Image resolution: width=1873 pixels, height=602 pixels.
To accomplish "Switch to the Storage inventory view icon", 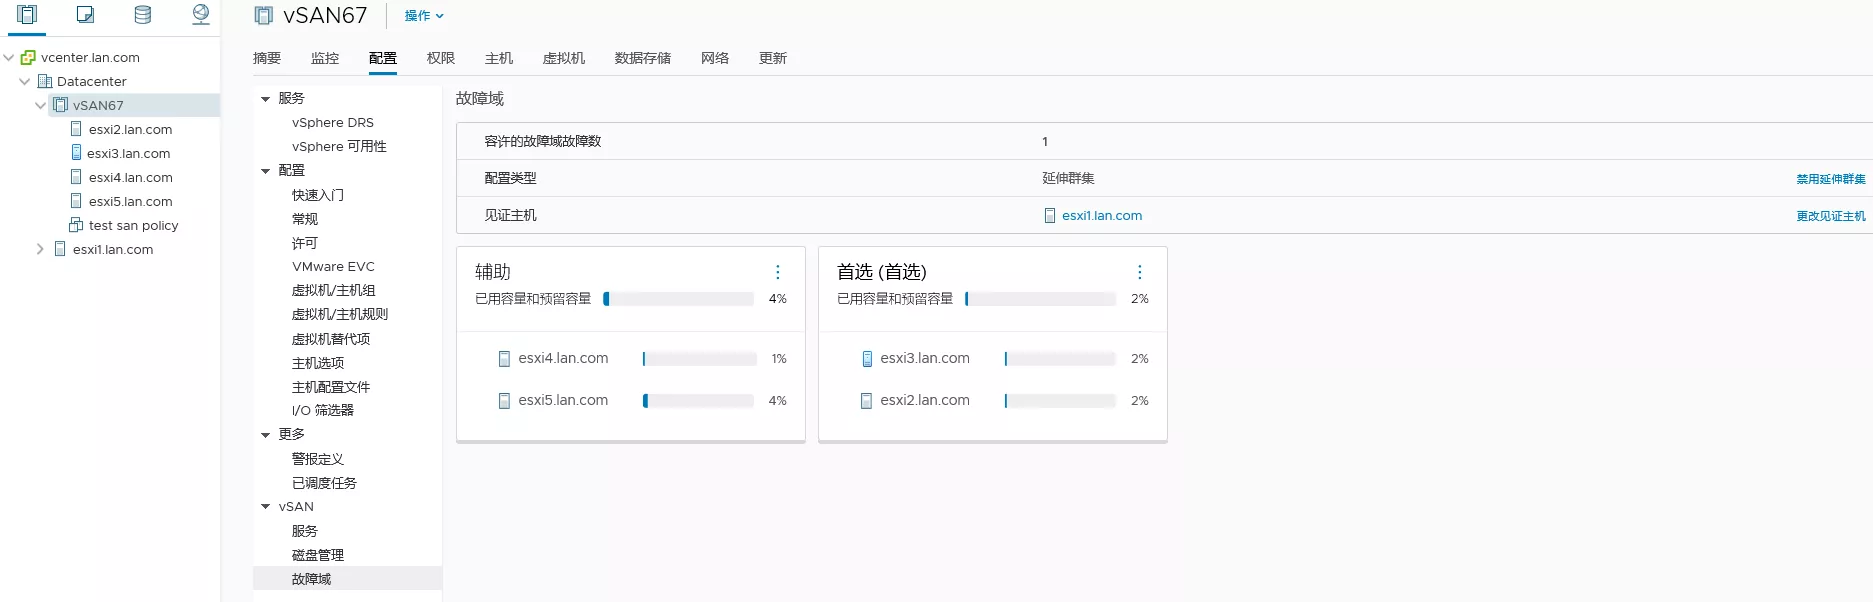I will (x=143, y=15).
